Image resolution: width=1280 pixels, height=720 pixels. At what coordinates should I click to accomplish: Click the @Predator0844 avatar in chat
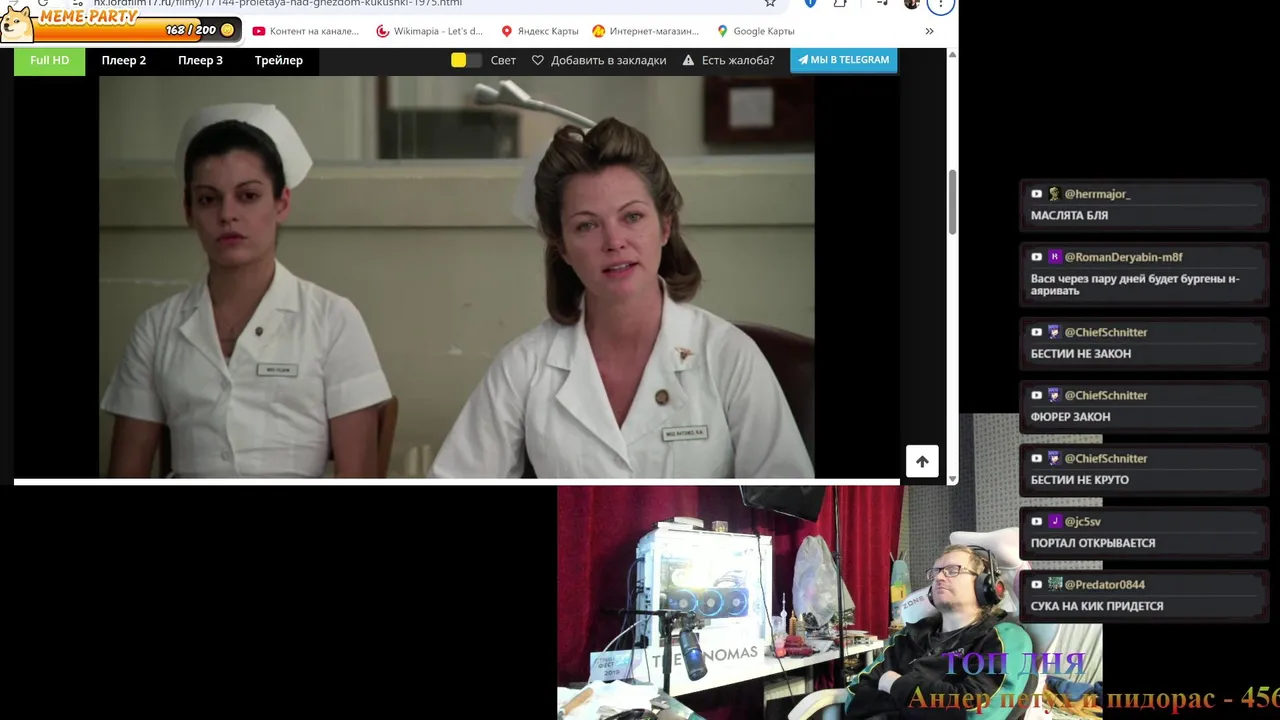[x=1053, y=584]
